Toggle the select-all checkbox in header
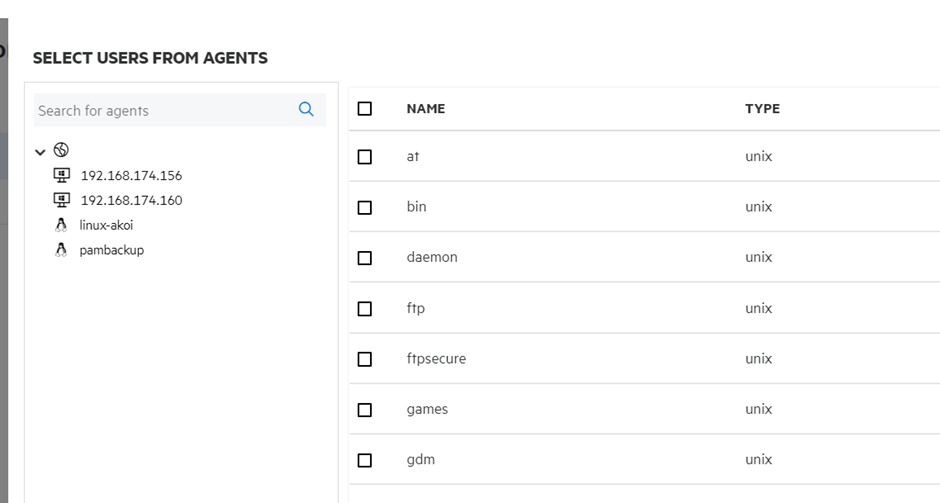This screenshot has width=940, height=503. pyautogui.click(x=365, y=108)
